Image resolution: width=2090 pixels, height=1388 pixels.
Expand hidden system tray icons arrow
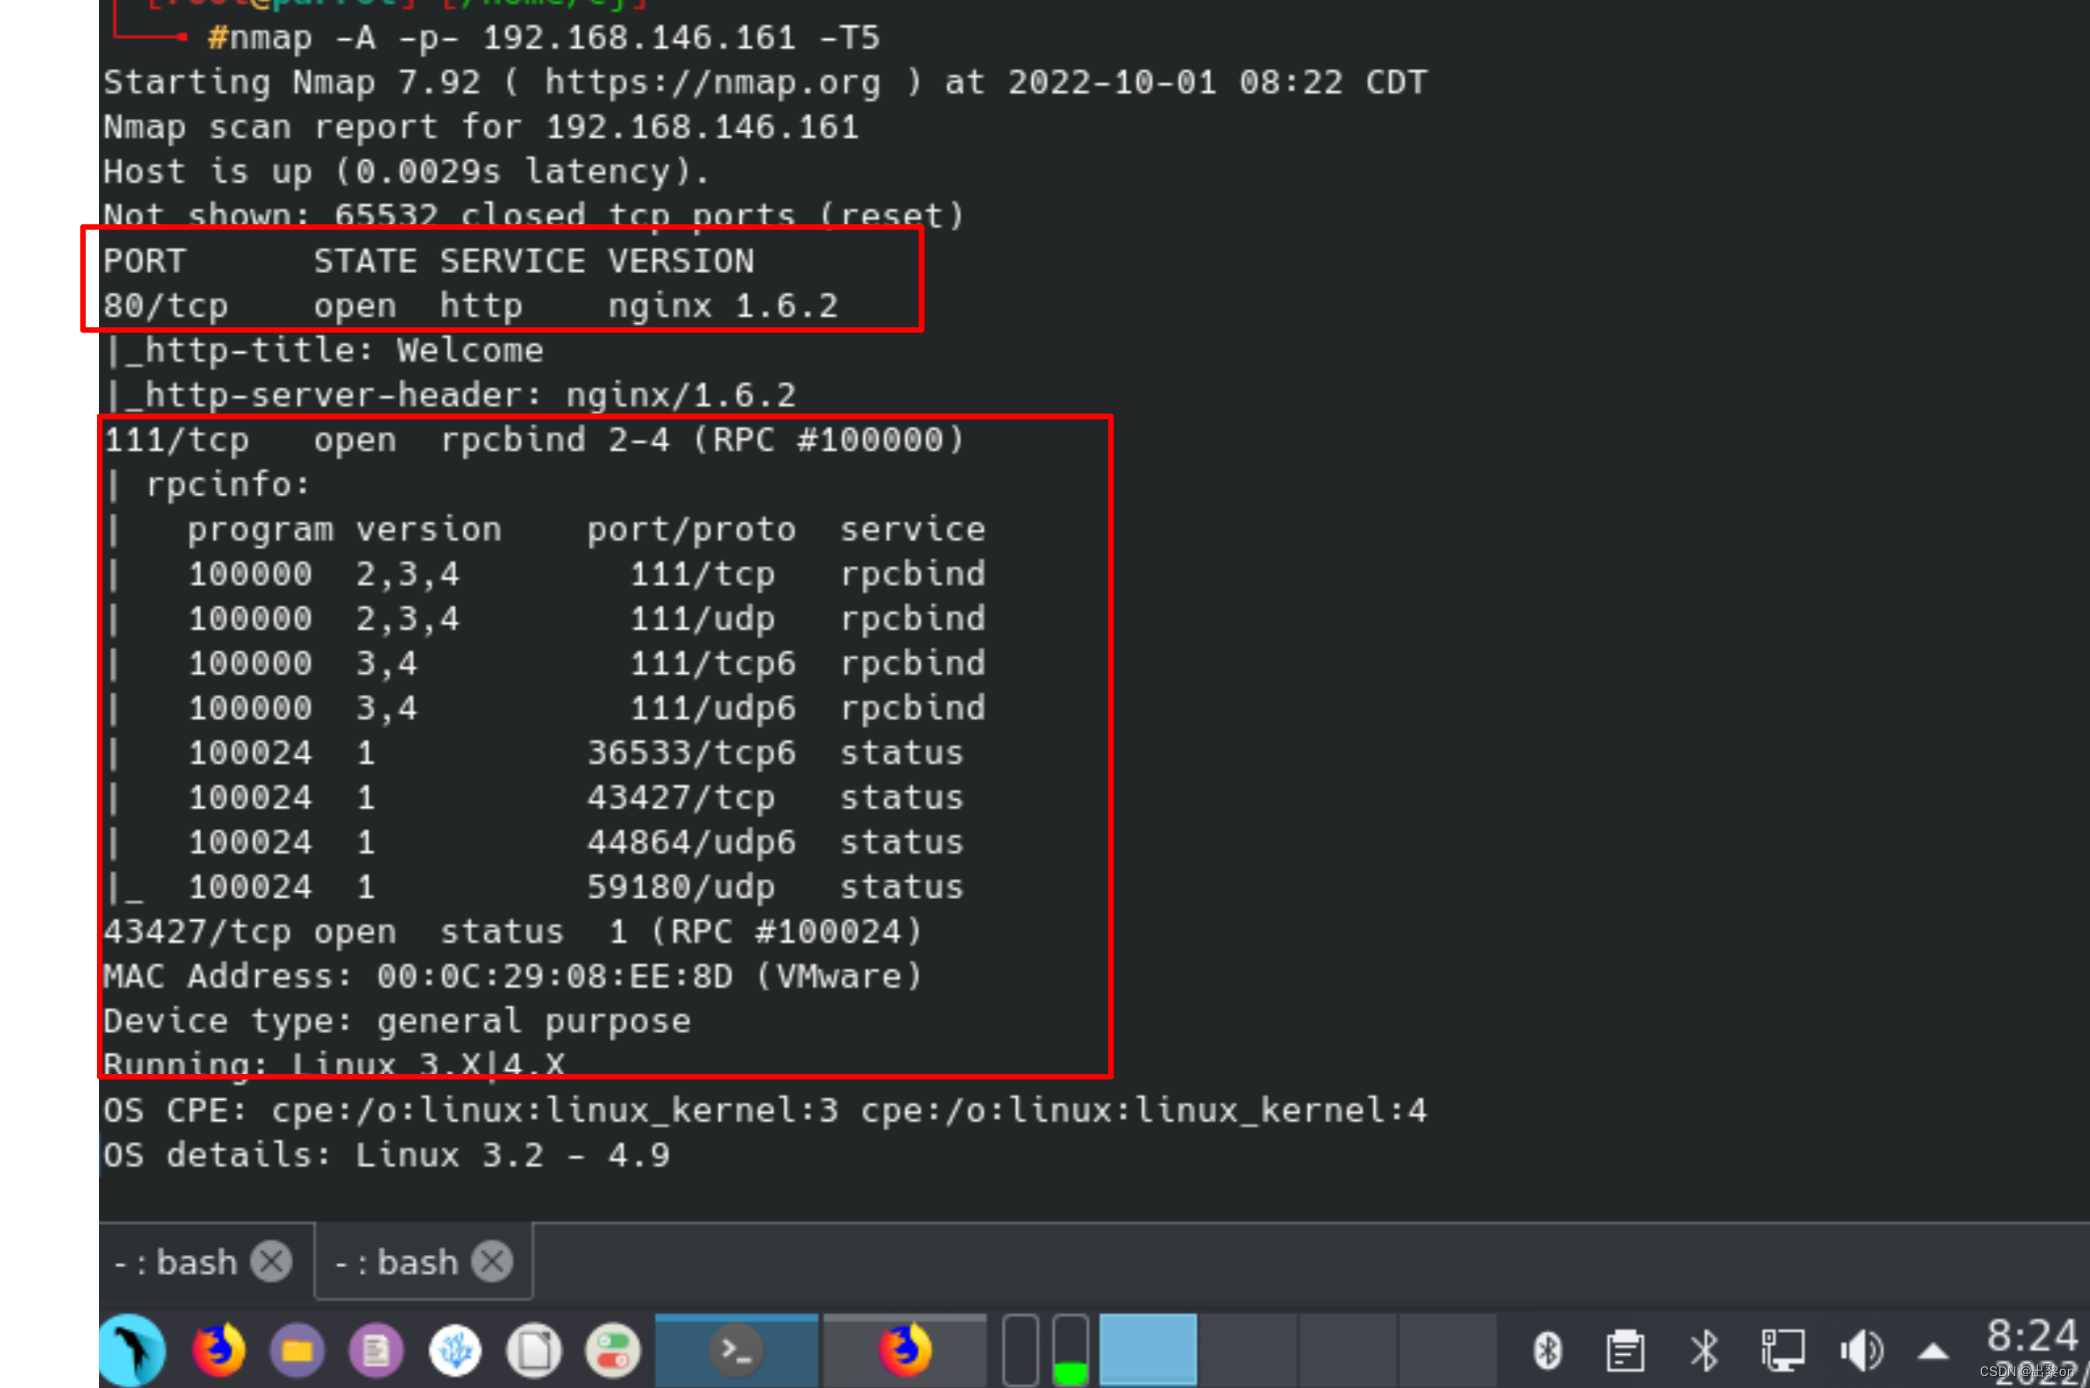pos(1933,1352)
